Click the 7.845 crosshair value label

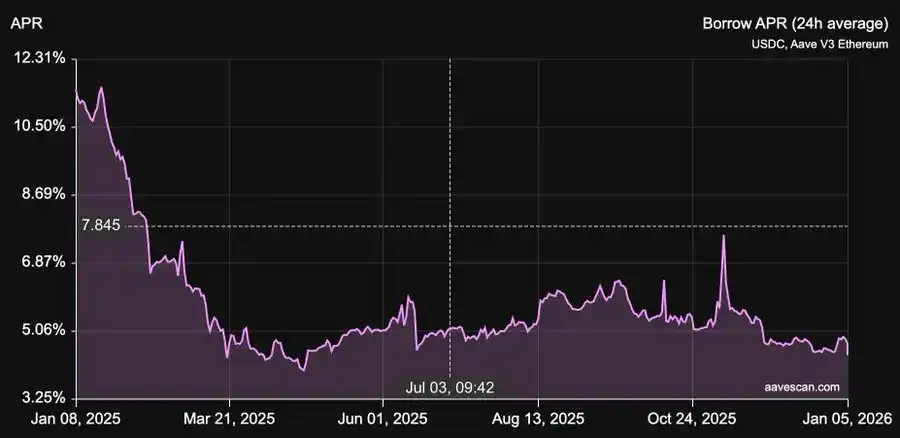coord(100,226)
